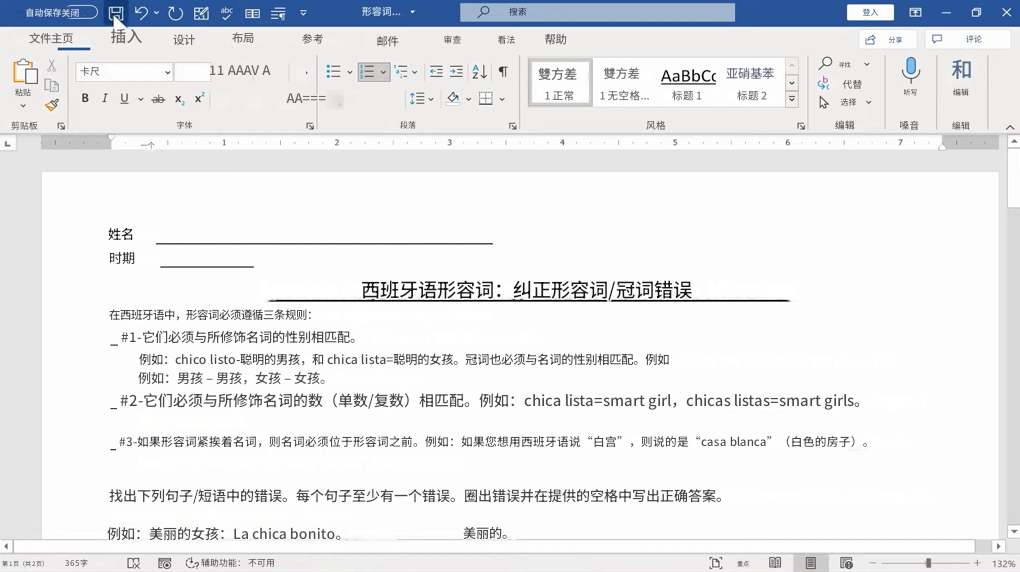Toggle Print Layout view button
The width and height of the screenshot is (1020, 572).
[811, 563]
